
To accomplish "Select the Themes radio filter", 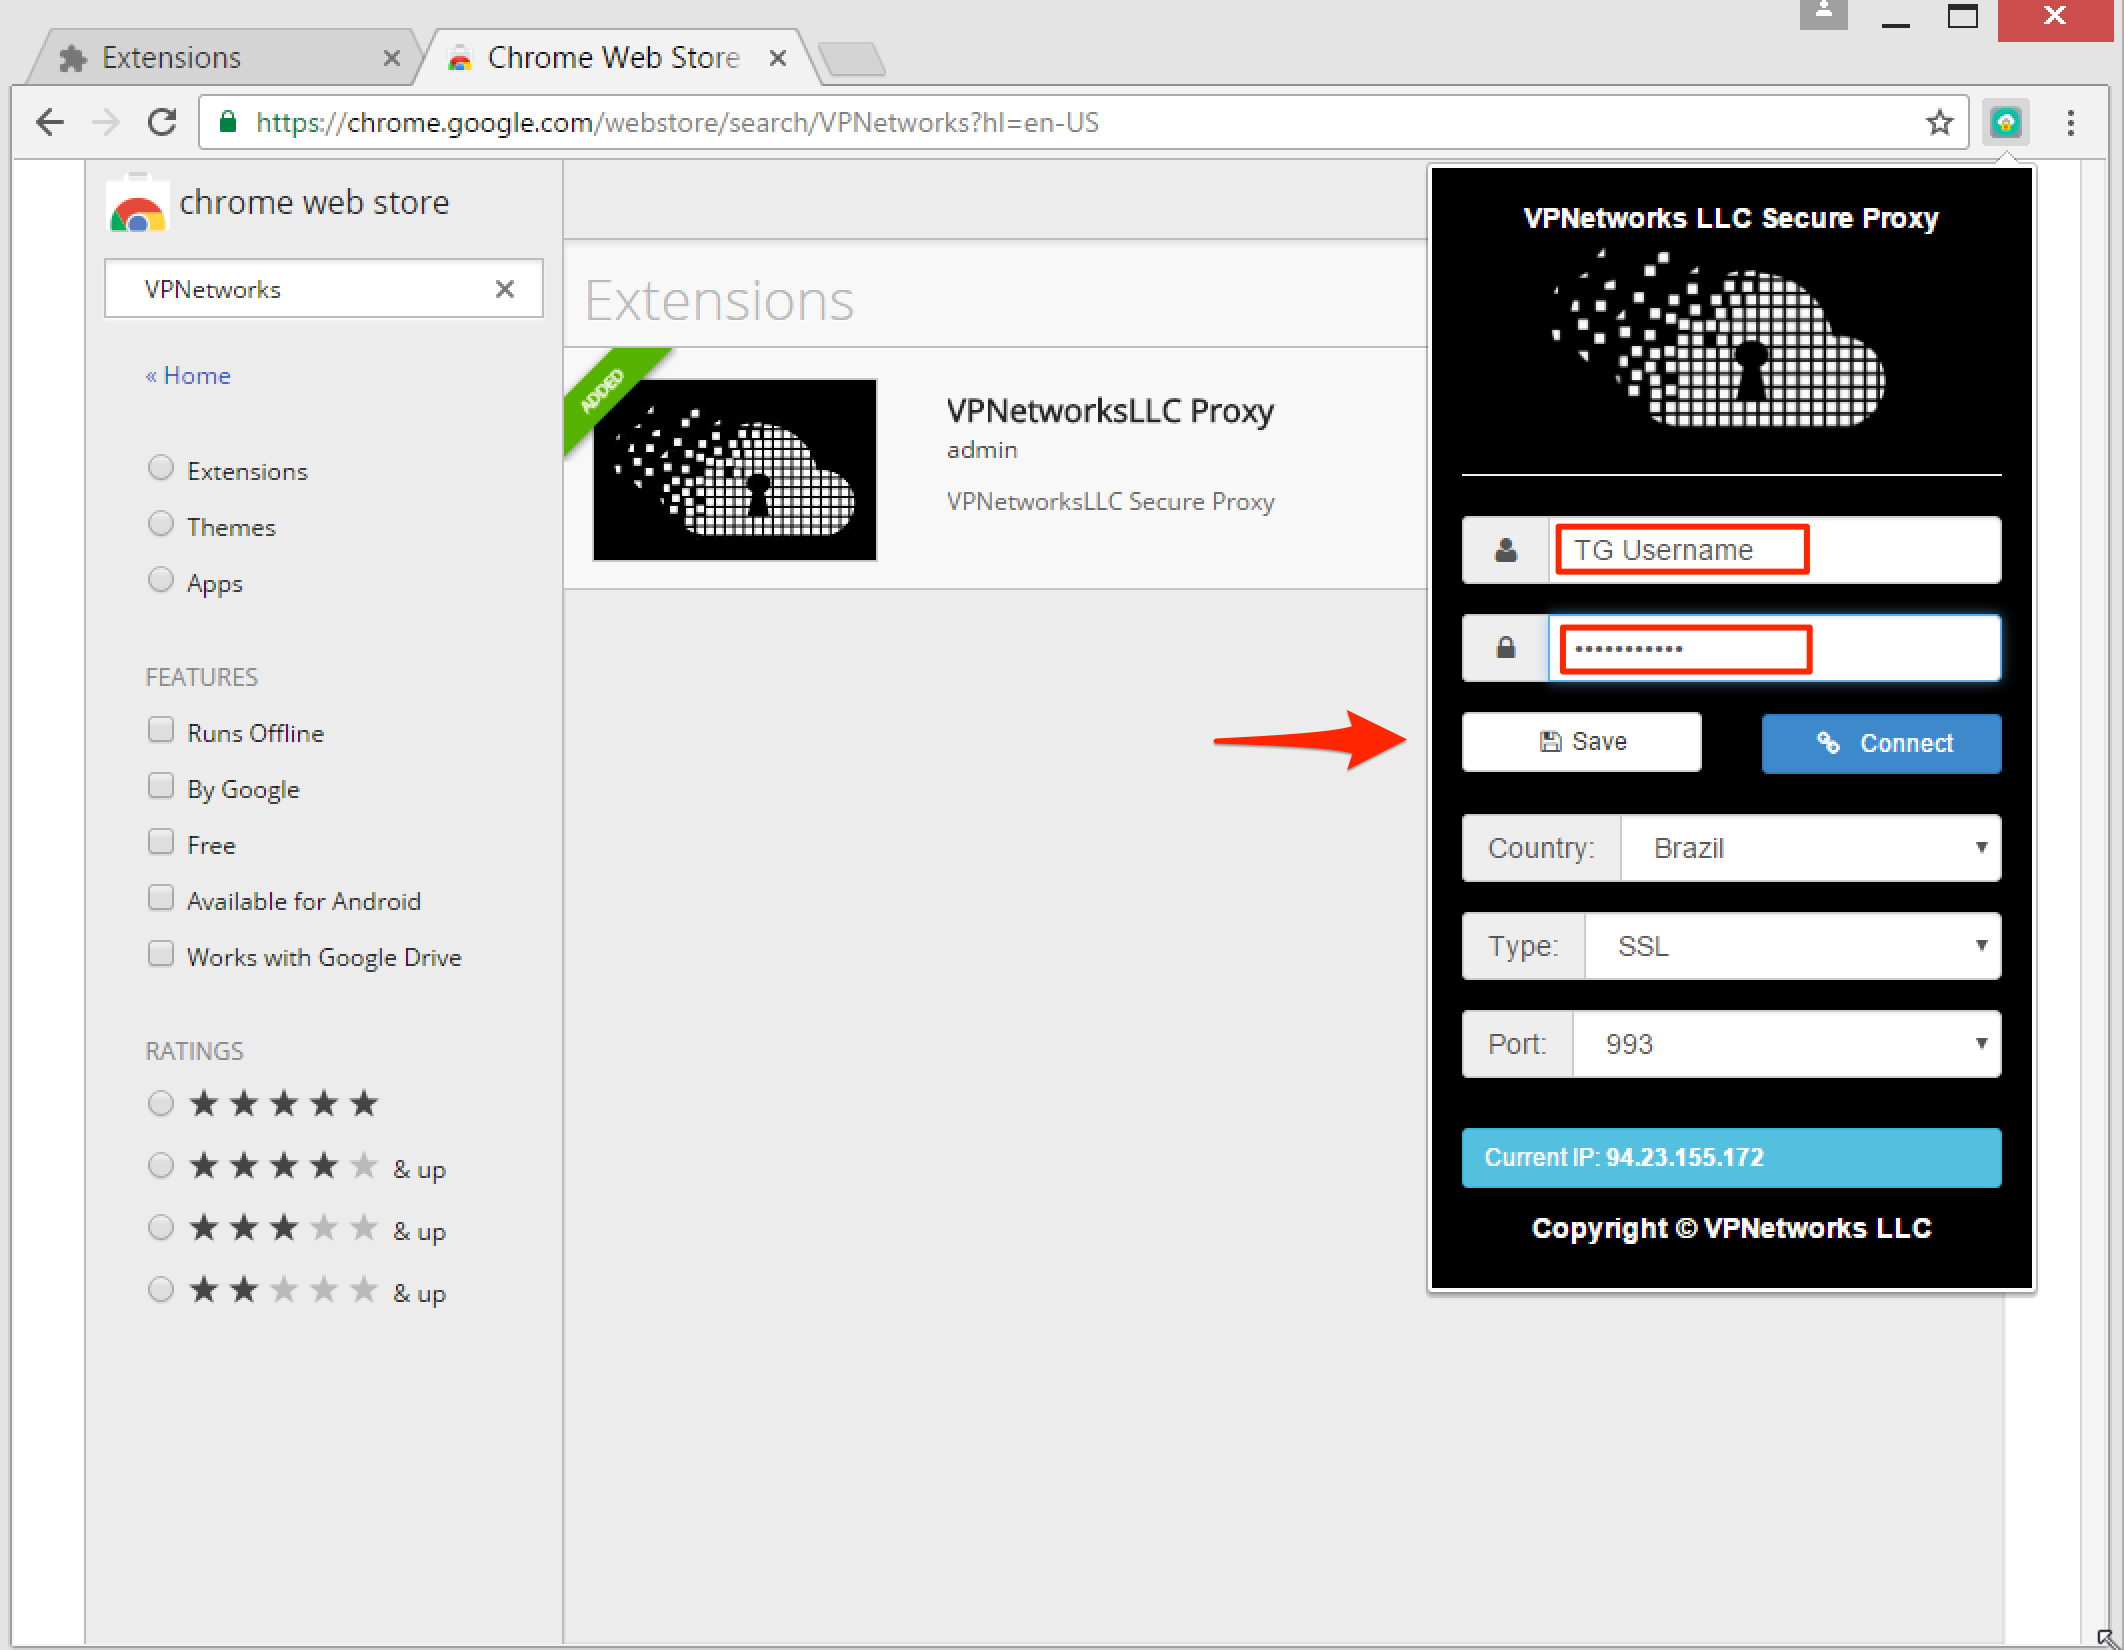I will (x=160, y=525).
